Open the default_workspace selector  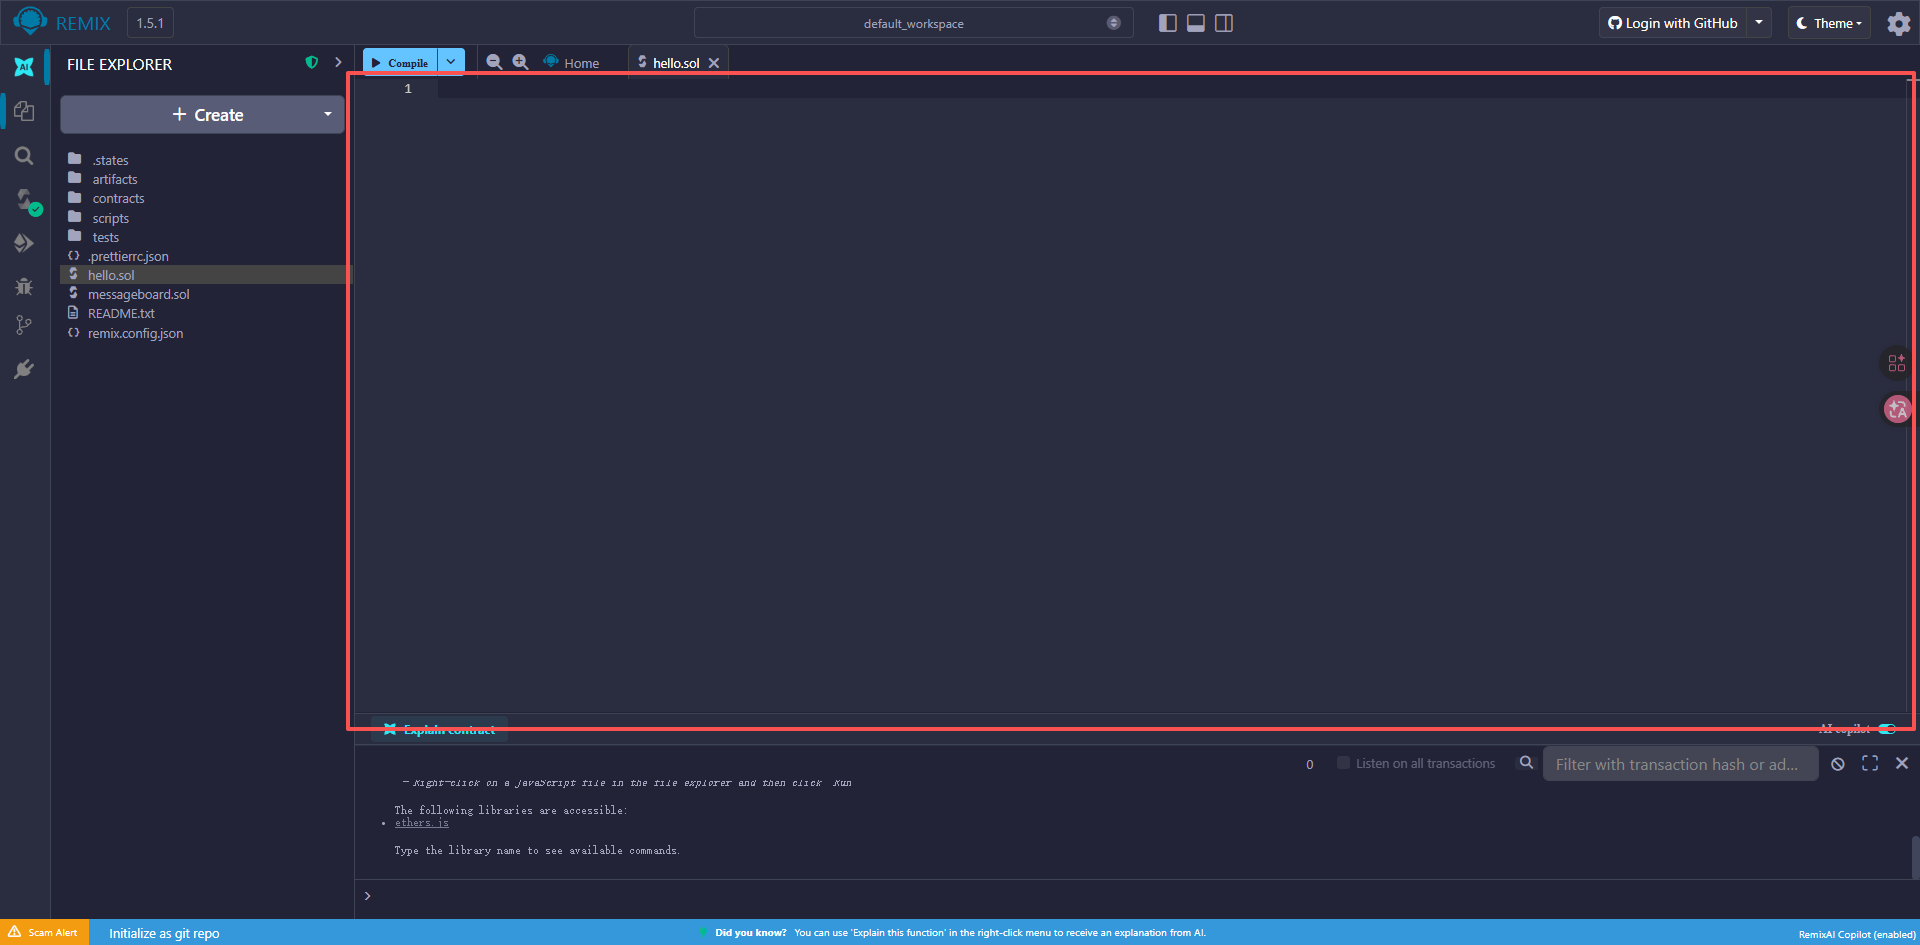point(913,23)
